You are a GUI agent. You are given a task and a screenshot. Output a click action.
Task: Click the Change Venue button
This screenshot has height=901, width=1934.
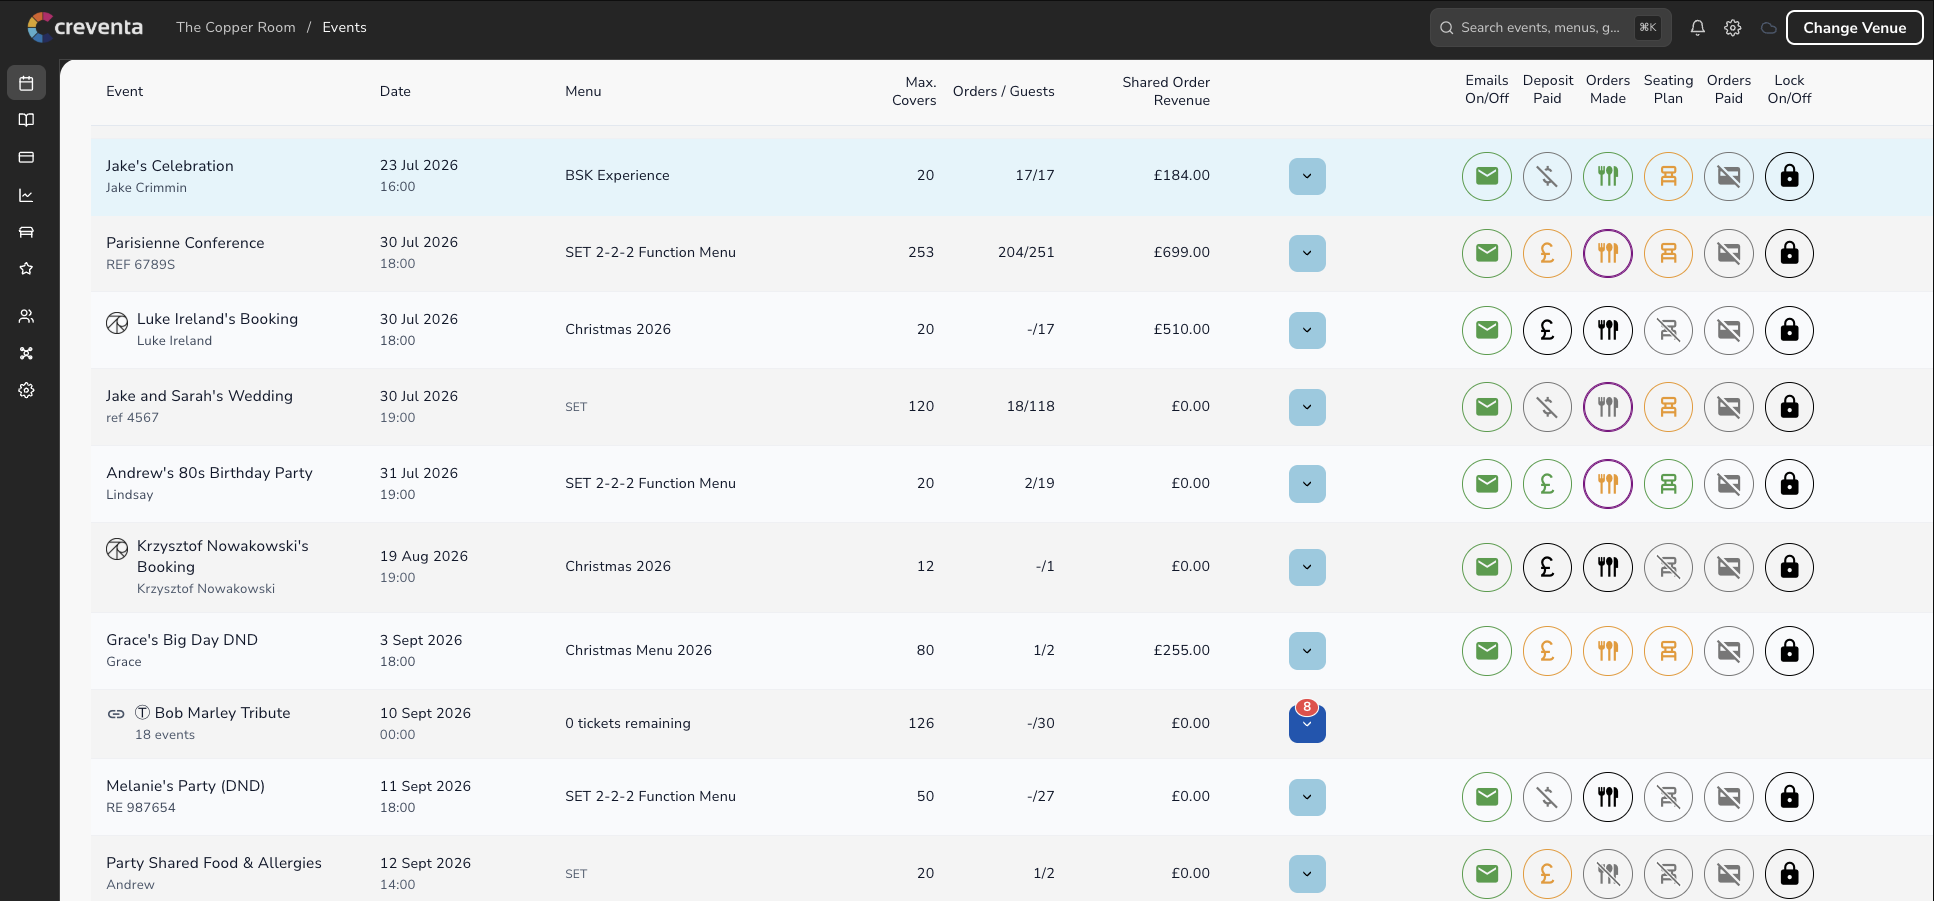pos(1854,28)
